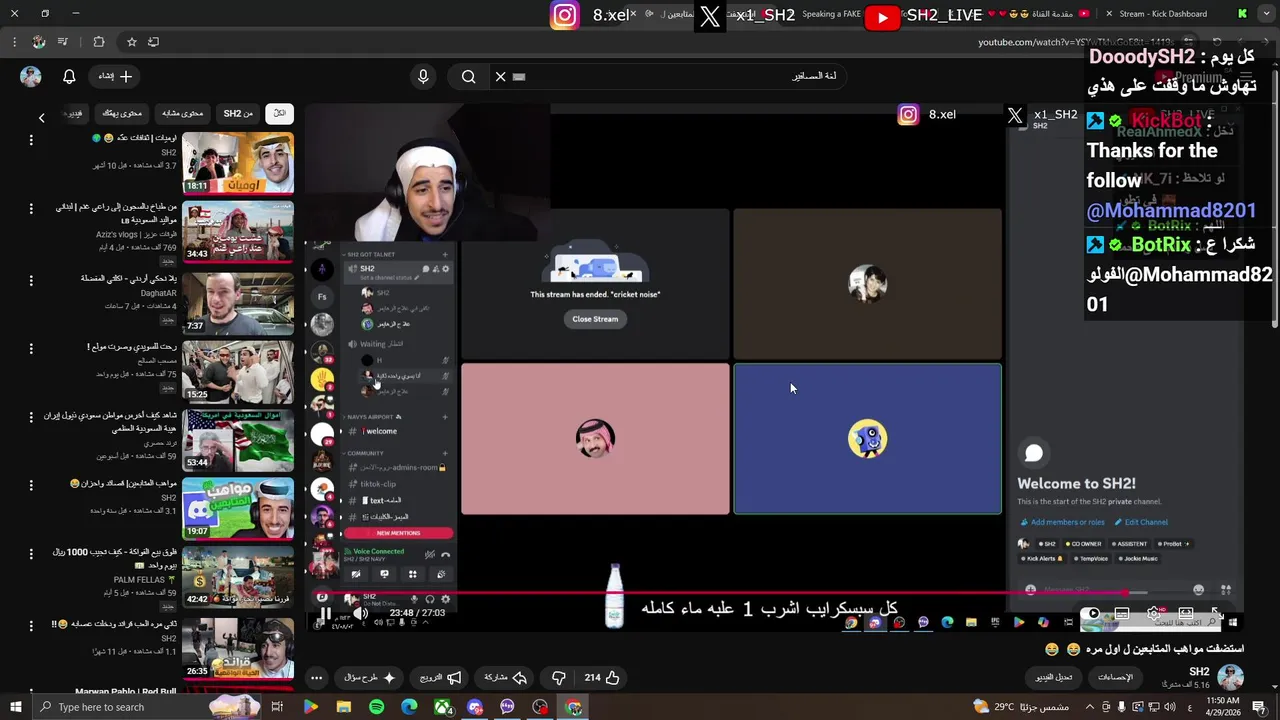The height and width of the screenshot is (720, 1280).
Task: Open the ask-question sparkle button
Action: [370, 677]
